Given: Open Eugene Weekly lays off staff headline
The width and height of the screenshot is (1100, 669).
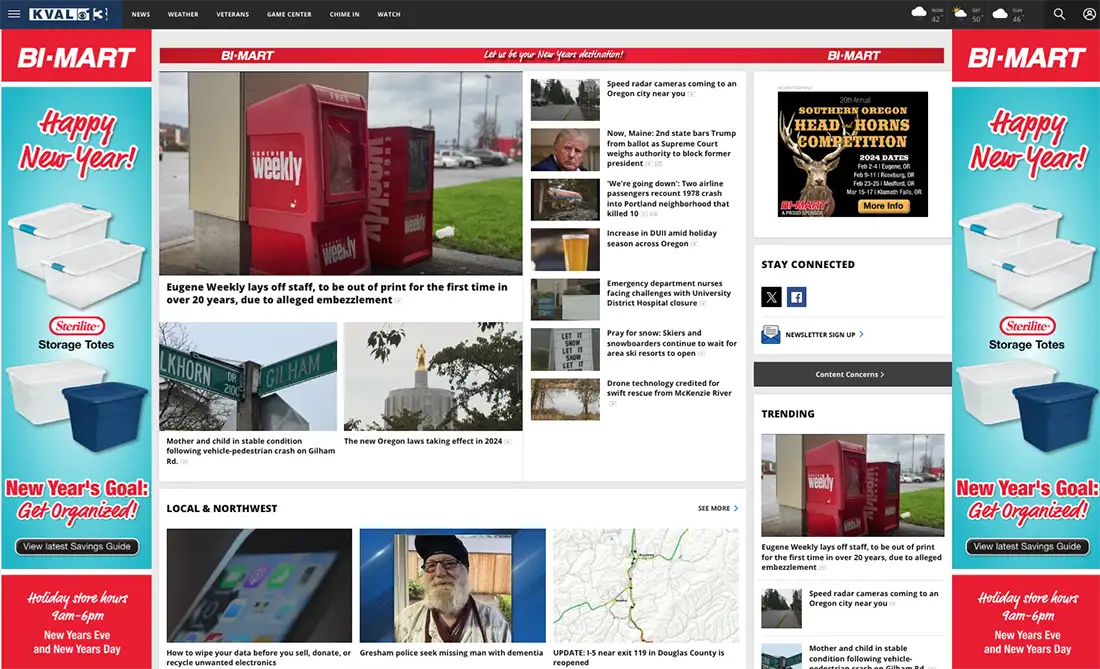Looking at the screenshot, I should click(x=337, y=293).
